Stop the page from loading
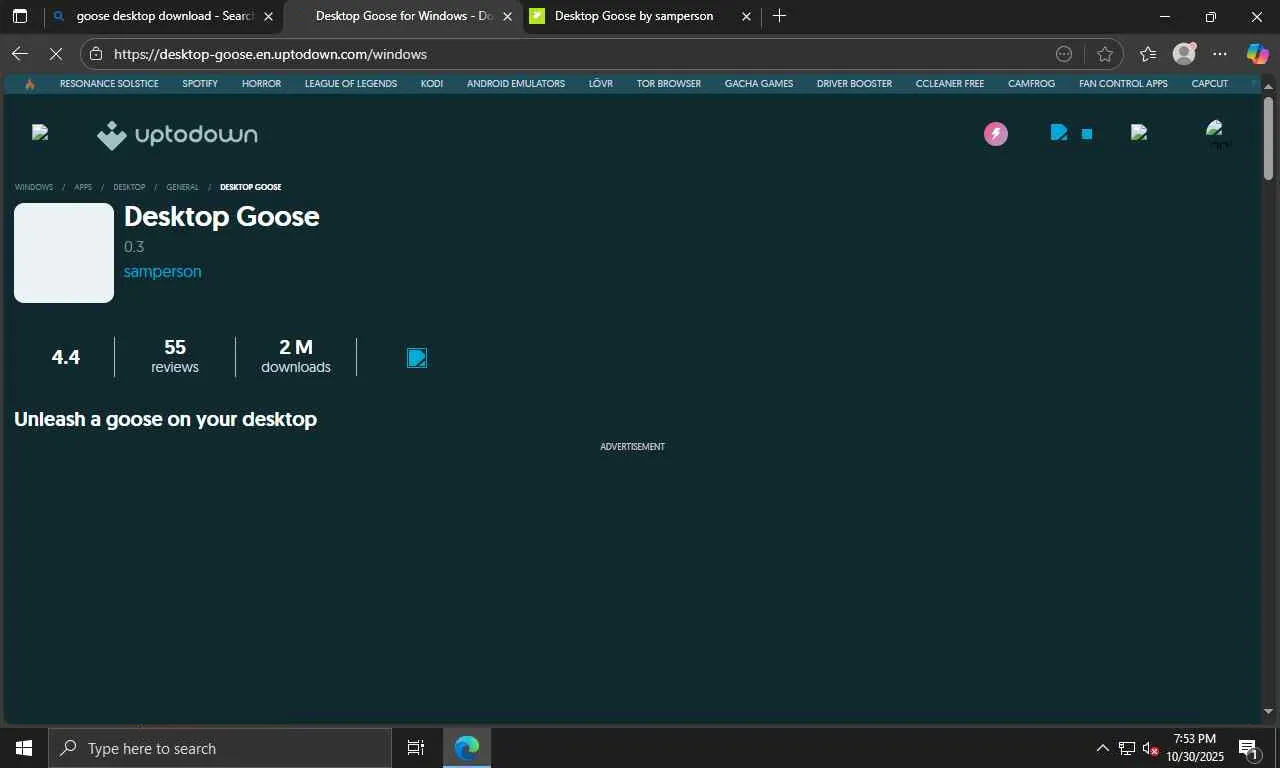Screen dimensions: 1280x768 click(x=56, y=54)
